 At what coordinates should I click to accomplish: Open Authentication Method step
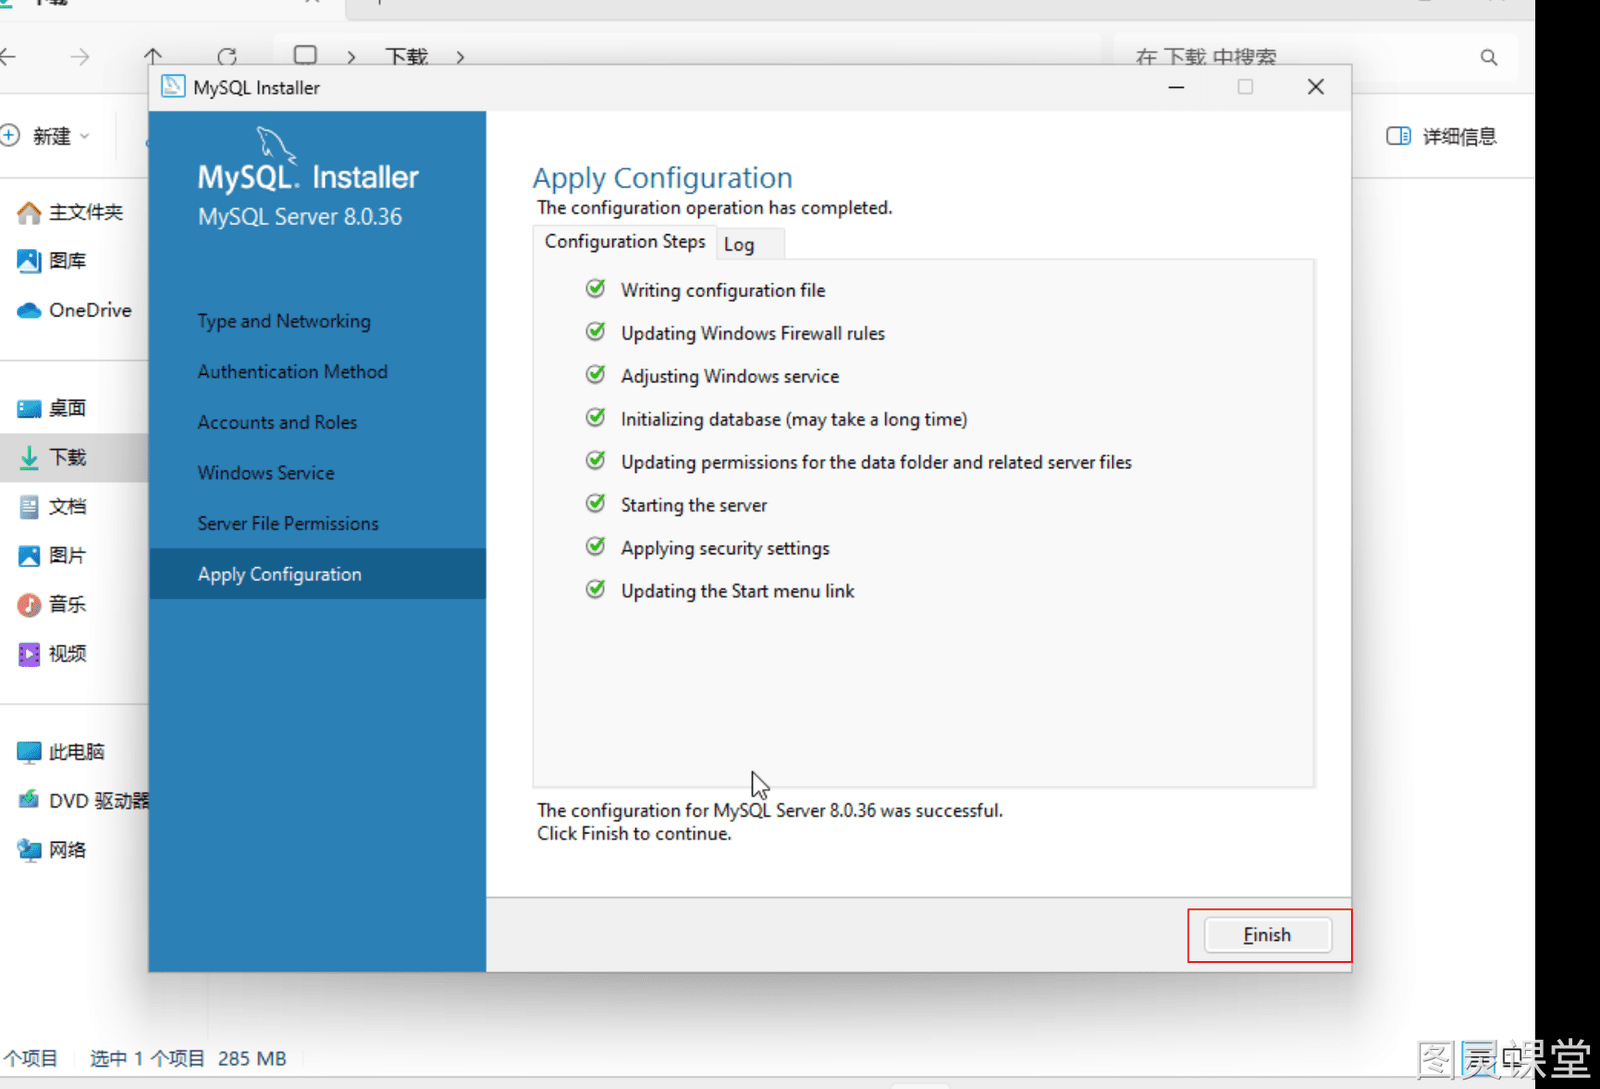292,372
